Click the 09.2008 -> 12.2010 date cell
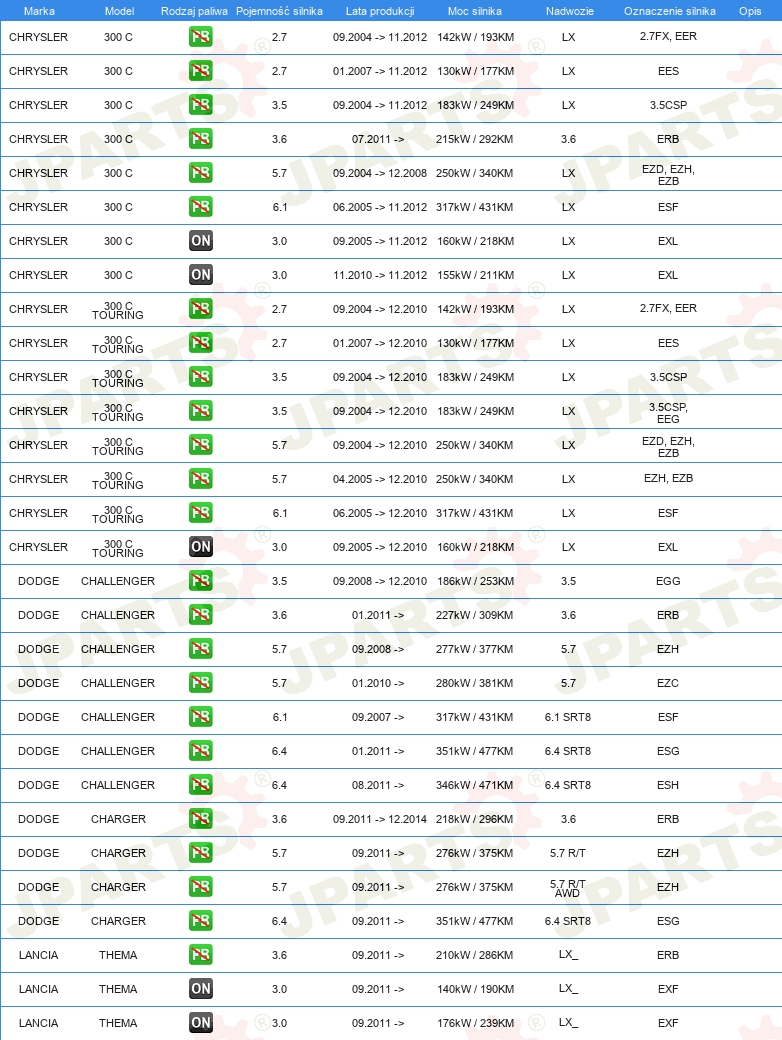The width and height of the screenshot is (782, 1040). [x=380, y=581]
